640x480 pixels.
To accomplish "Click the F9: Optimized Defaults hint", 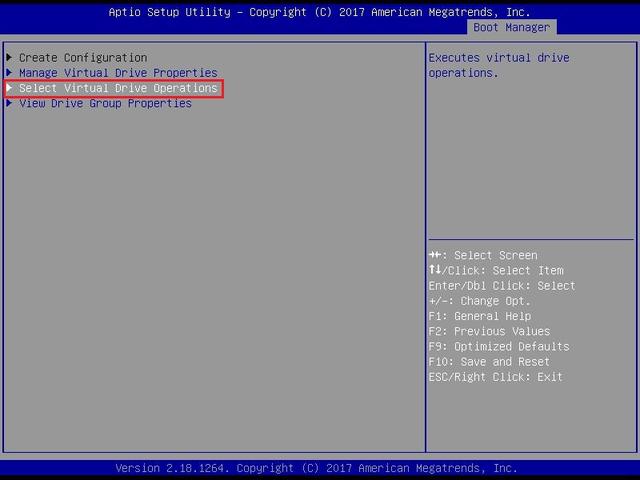I will 498,346.
